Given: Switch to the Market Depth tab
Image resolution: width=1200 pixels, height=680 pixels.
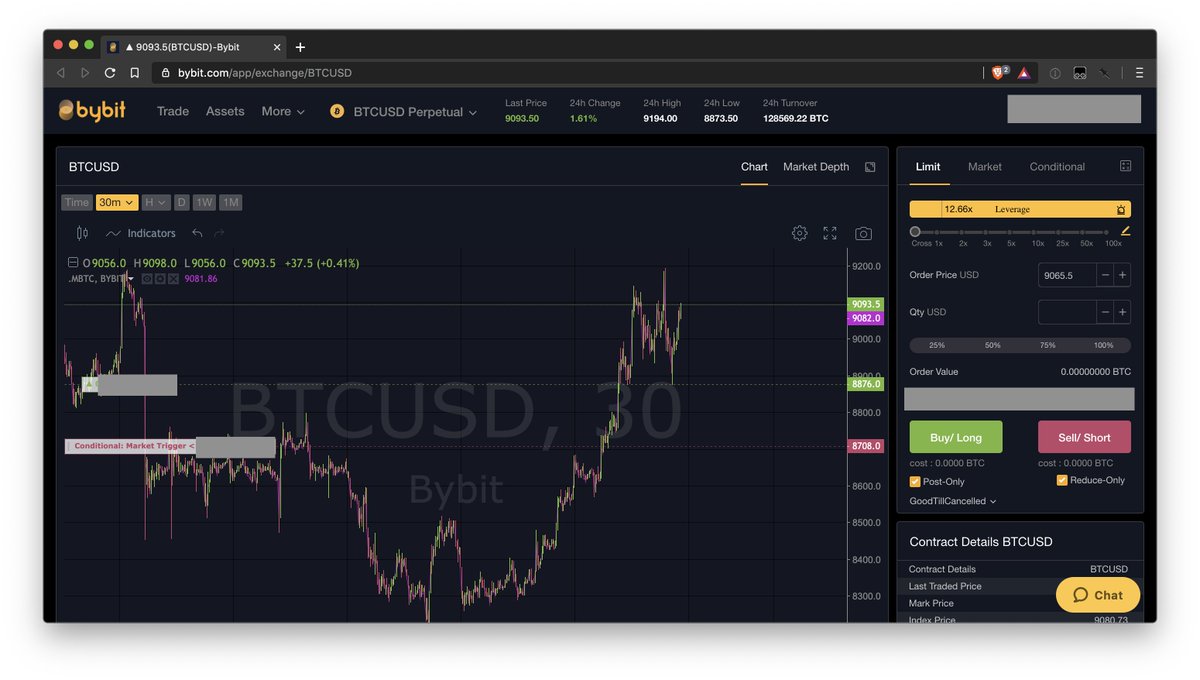Looking at the screenshot, I should pos(816,167).
